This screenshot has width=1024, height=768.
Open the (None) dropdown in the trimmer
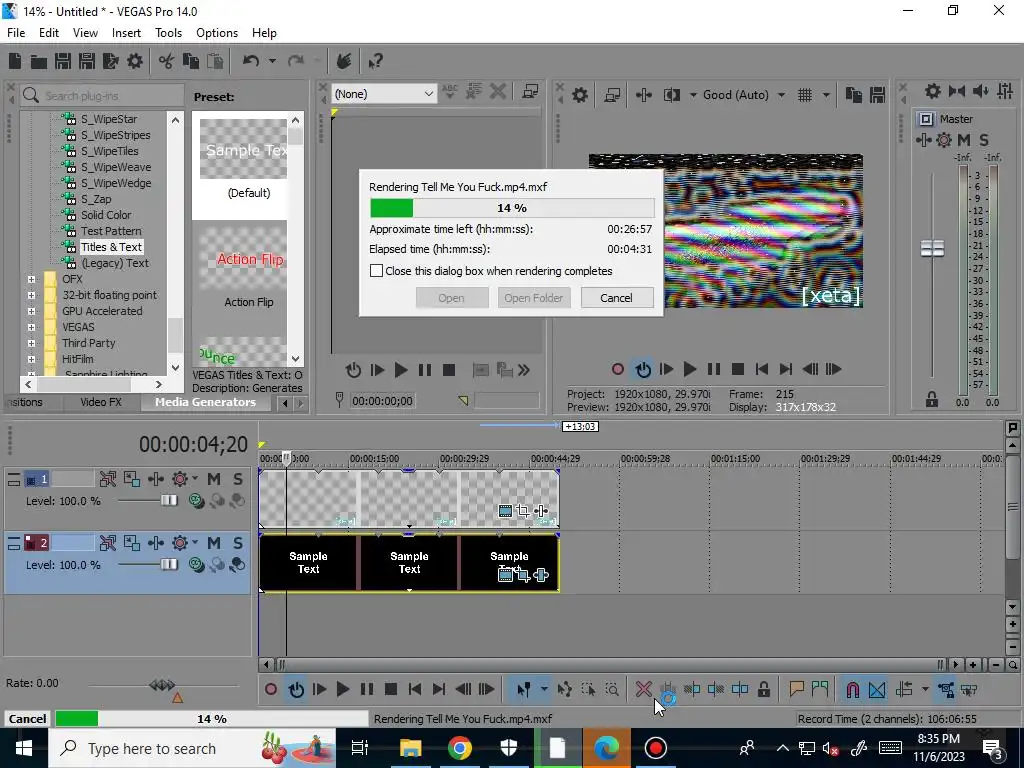(x=383, y=94)
